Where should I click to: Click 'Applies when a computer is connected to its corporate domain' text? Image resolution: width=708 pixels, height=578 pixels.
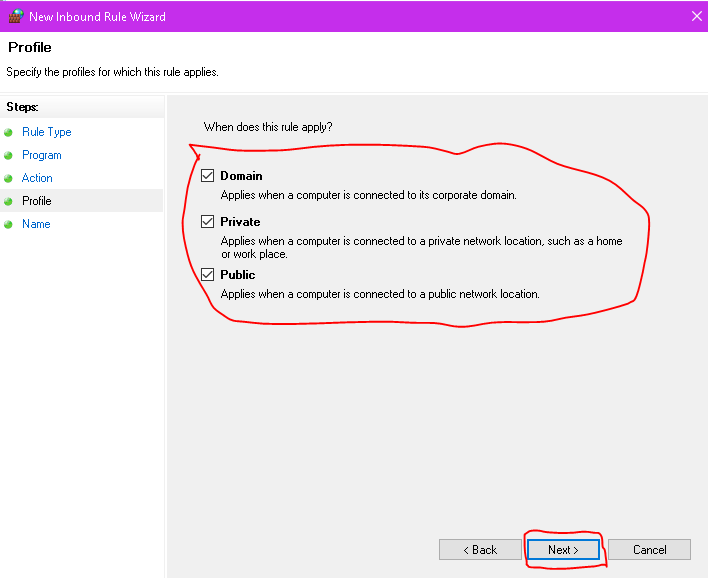368,195
